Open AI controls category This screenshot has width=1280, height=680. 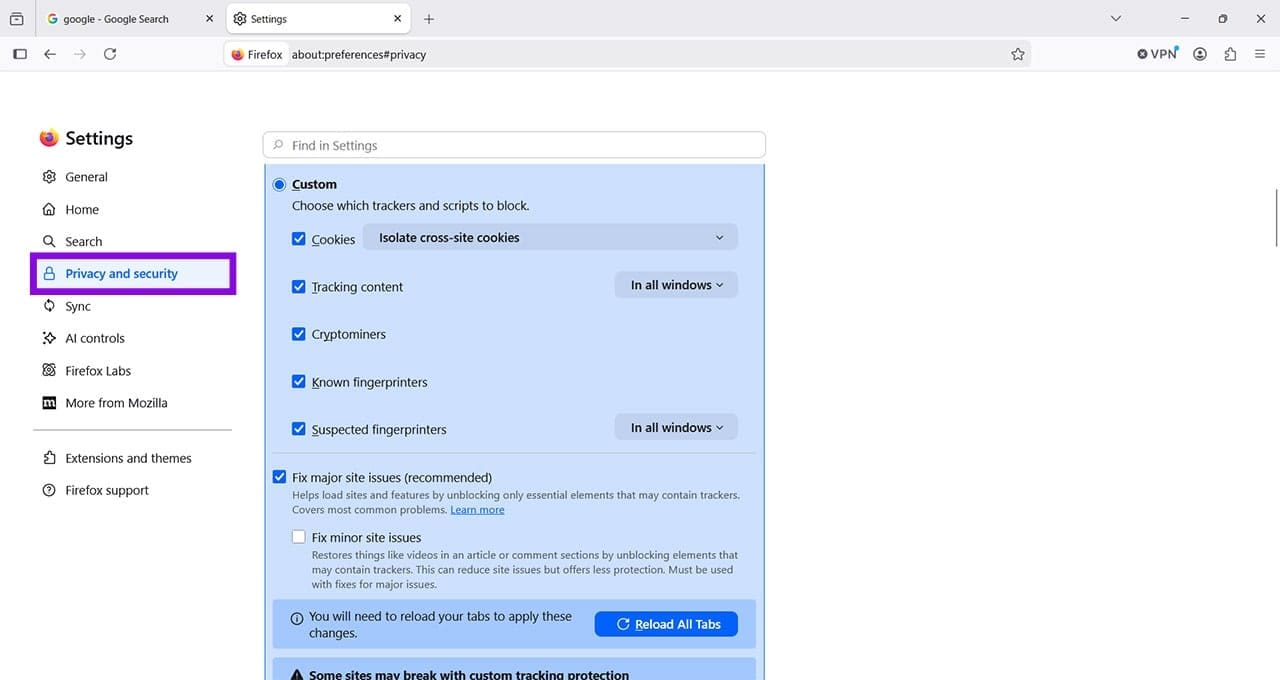(x=133, y=338)
